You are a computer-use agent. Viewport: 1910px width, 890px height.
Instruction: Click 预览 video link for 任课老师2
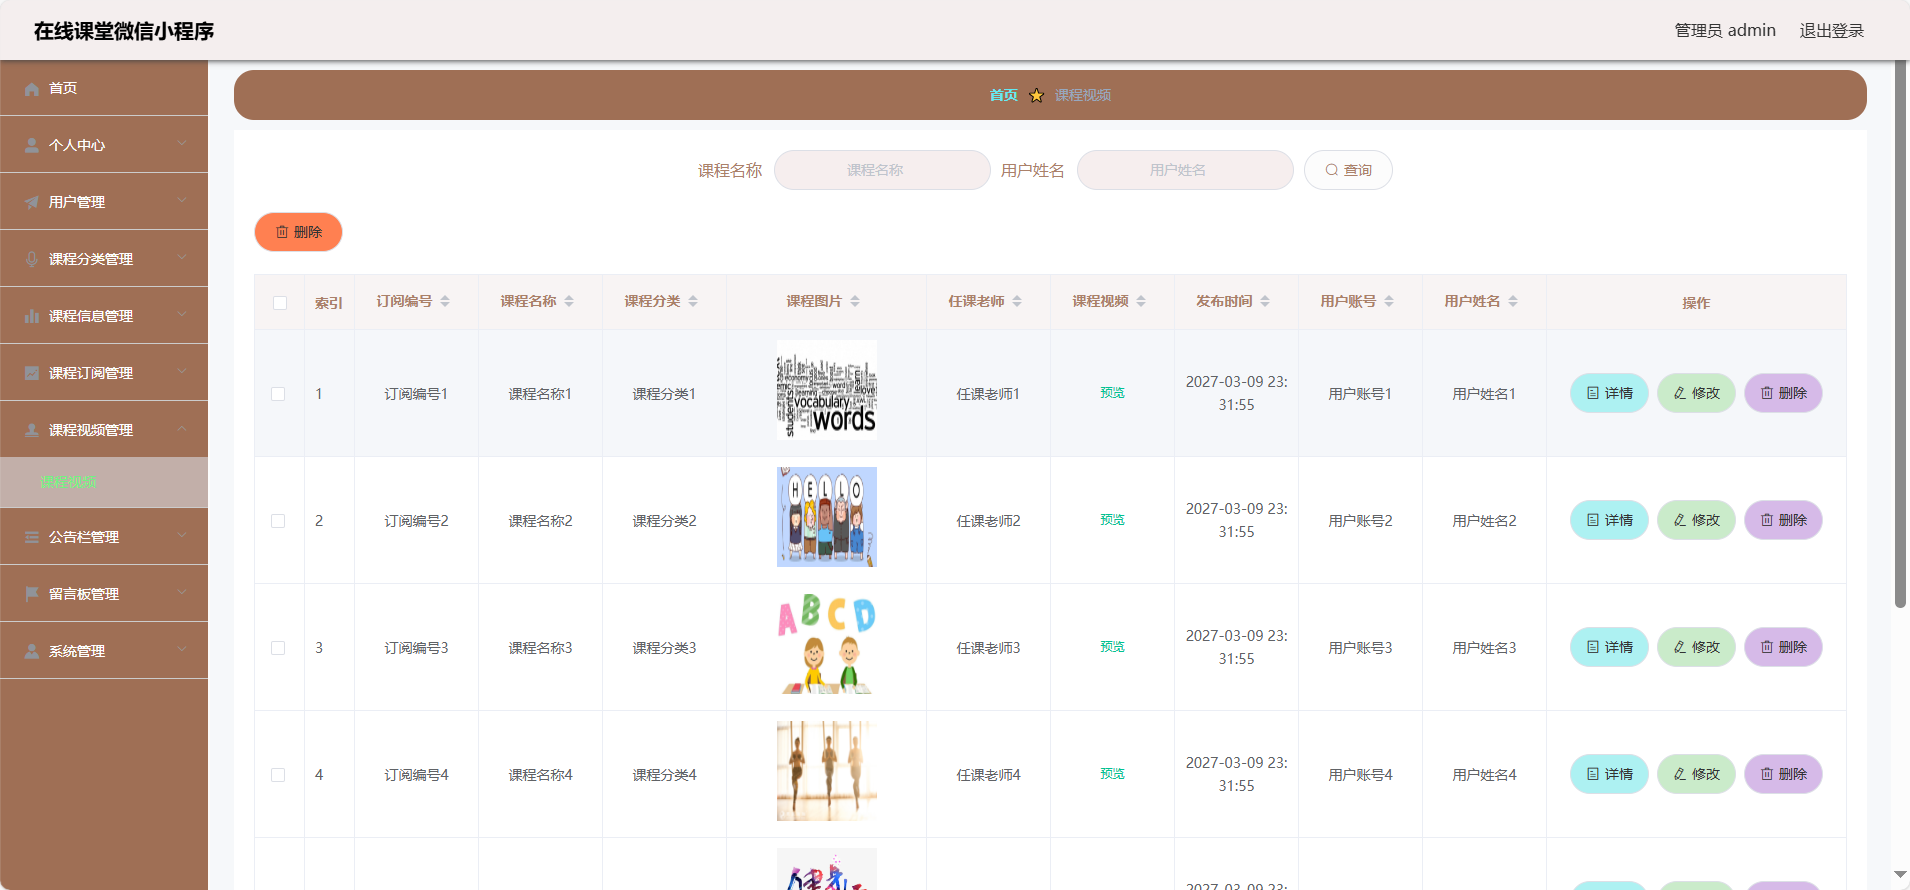(x=1112, y=520)
